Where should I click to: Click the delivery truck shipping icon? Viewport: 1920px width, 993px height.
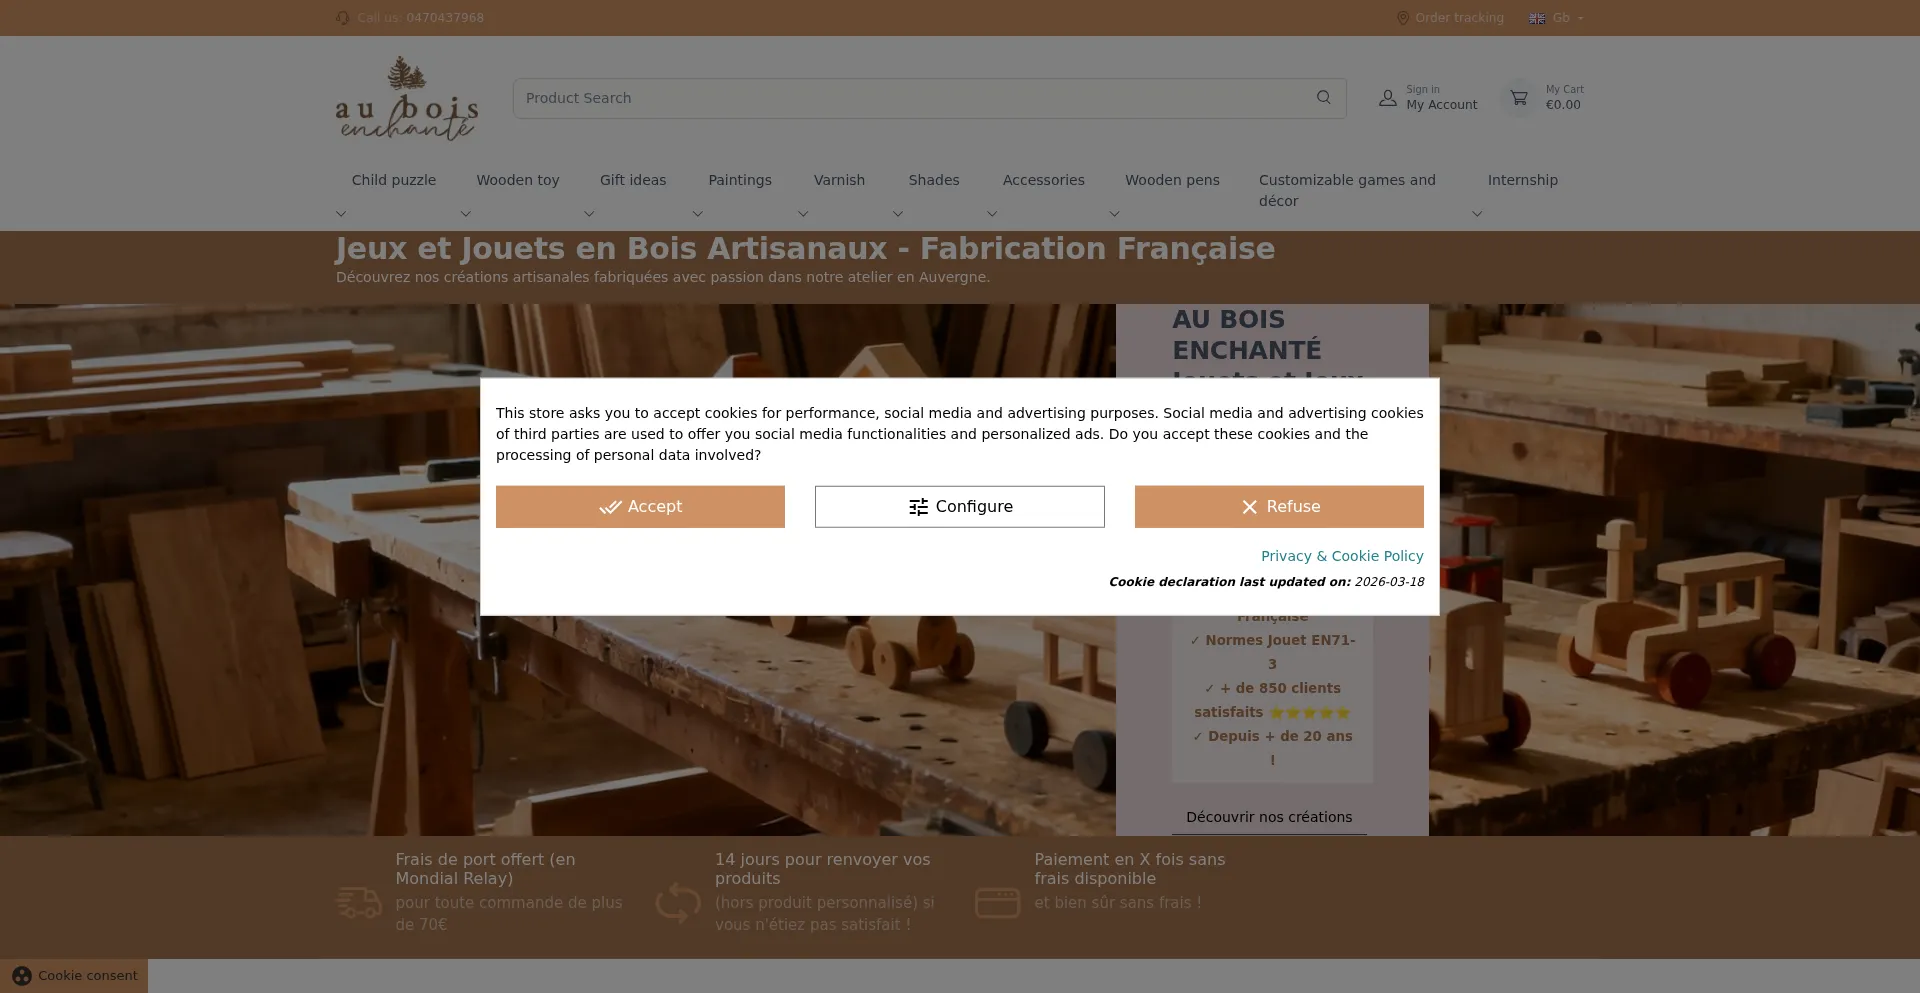(358, 902)
